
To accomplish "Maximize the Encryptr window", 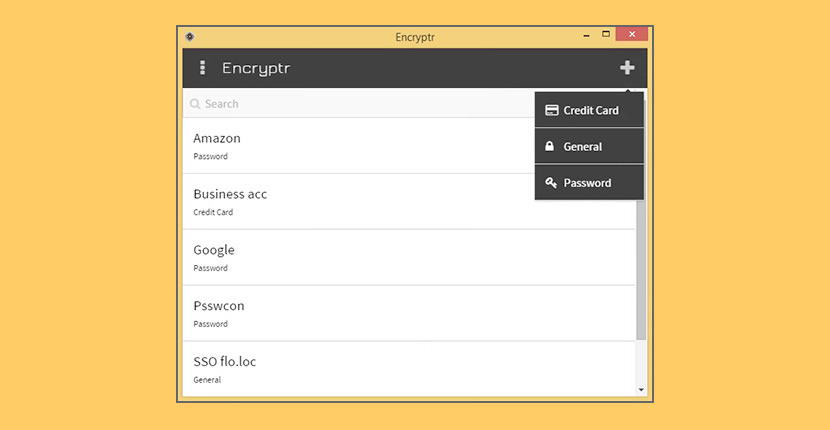I will point(606,34).
